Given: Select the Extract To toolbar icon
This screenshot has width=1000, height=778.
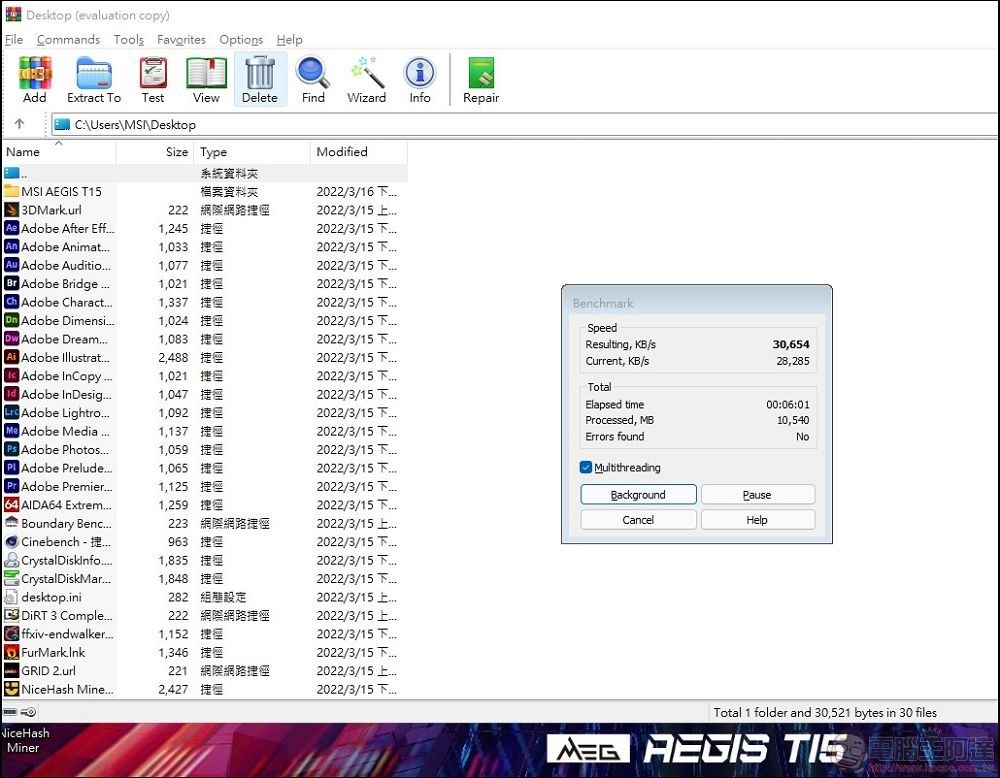Looking at the screenshot, I should click(x=93, y=80).
